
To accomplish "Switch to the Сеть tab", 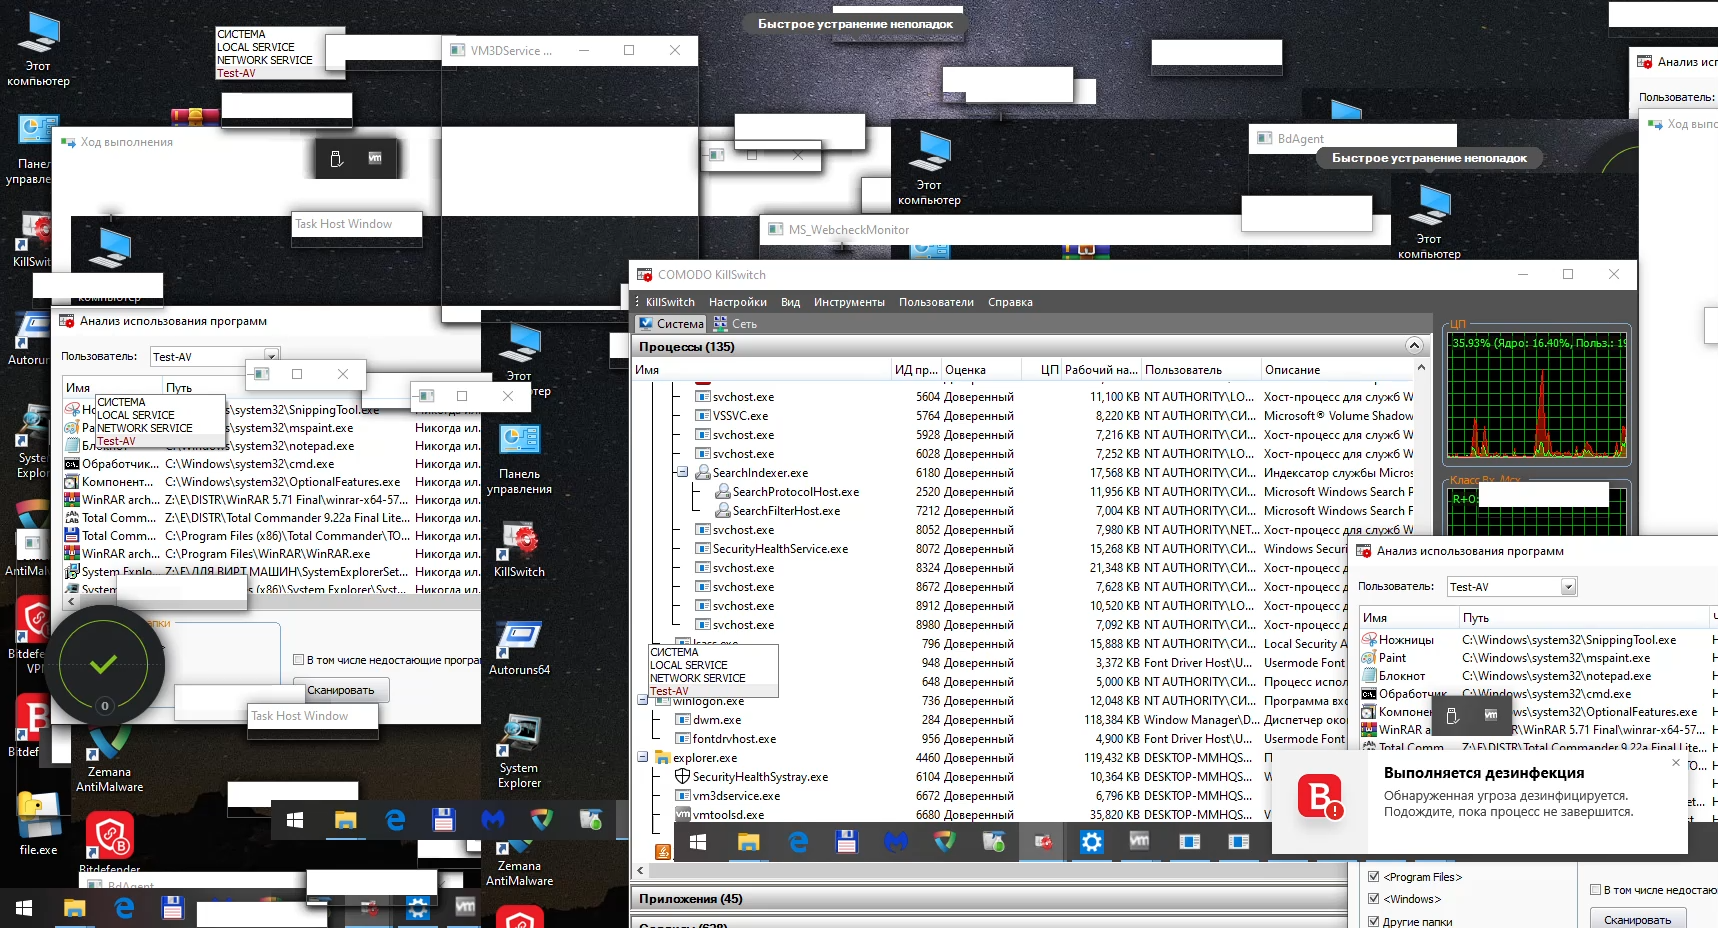I will click(736, 324).
